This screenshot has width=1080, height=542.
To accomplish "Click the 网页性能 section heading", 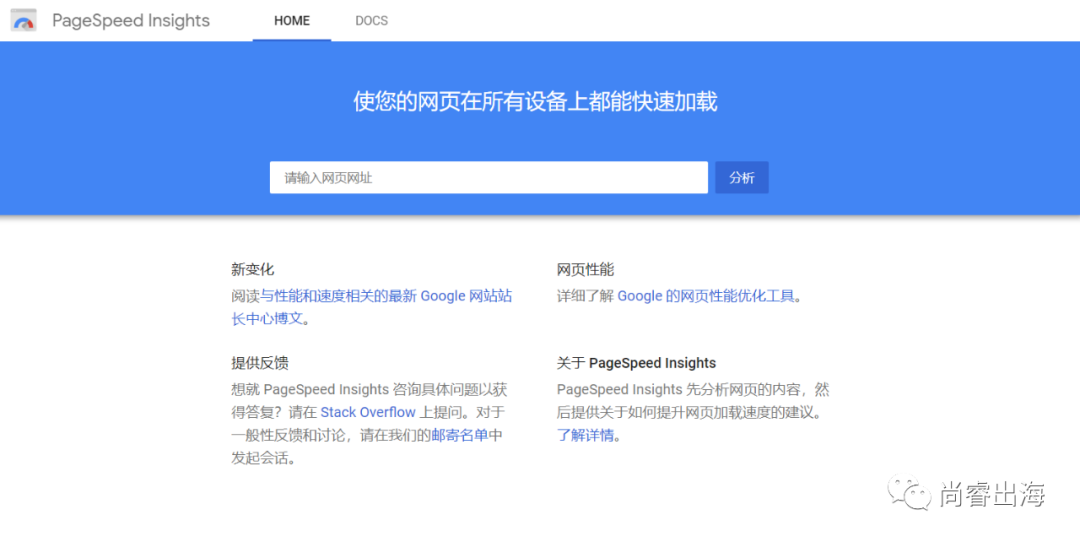I will 585,269.
